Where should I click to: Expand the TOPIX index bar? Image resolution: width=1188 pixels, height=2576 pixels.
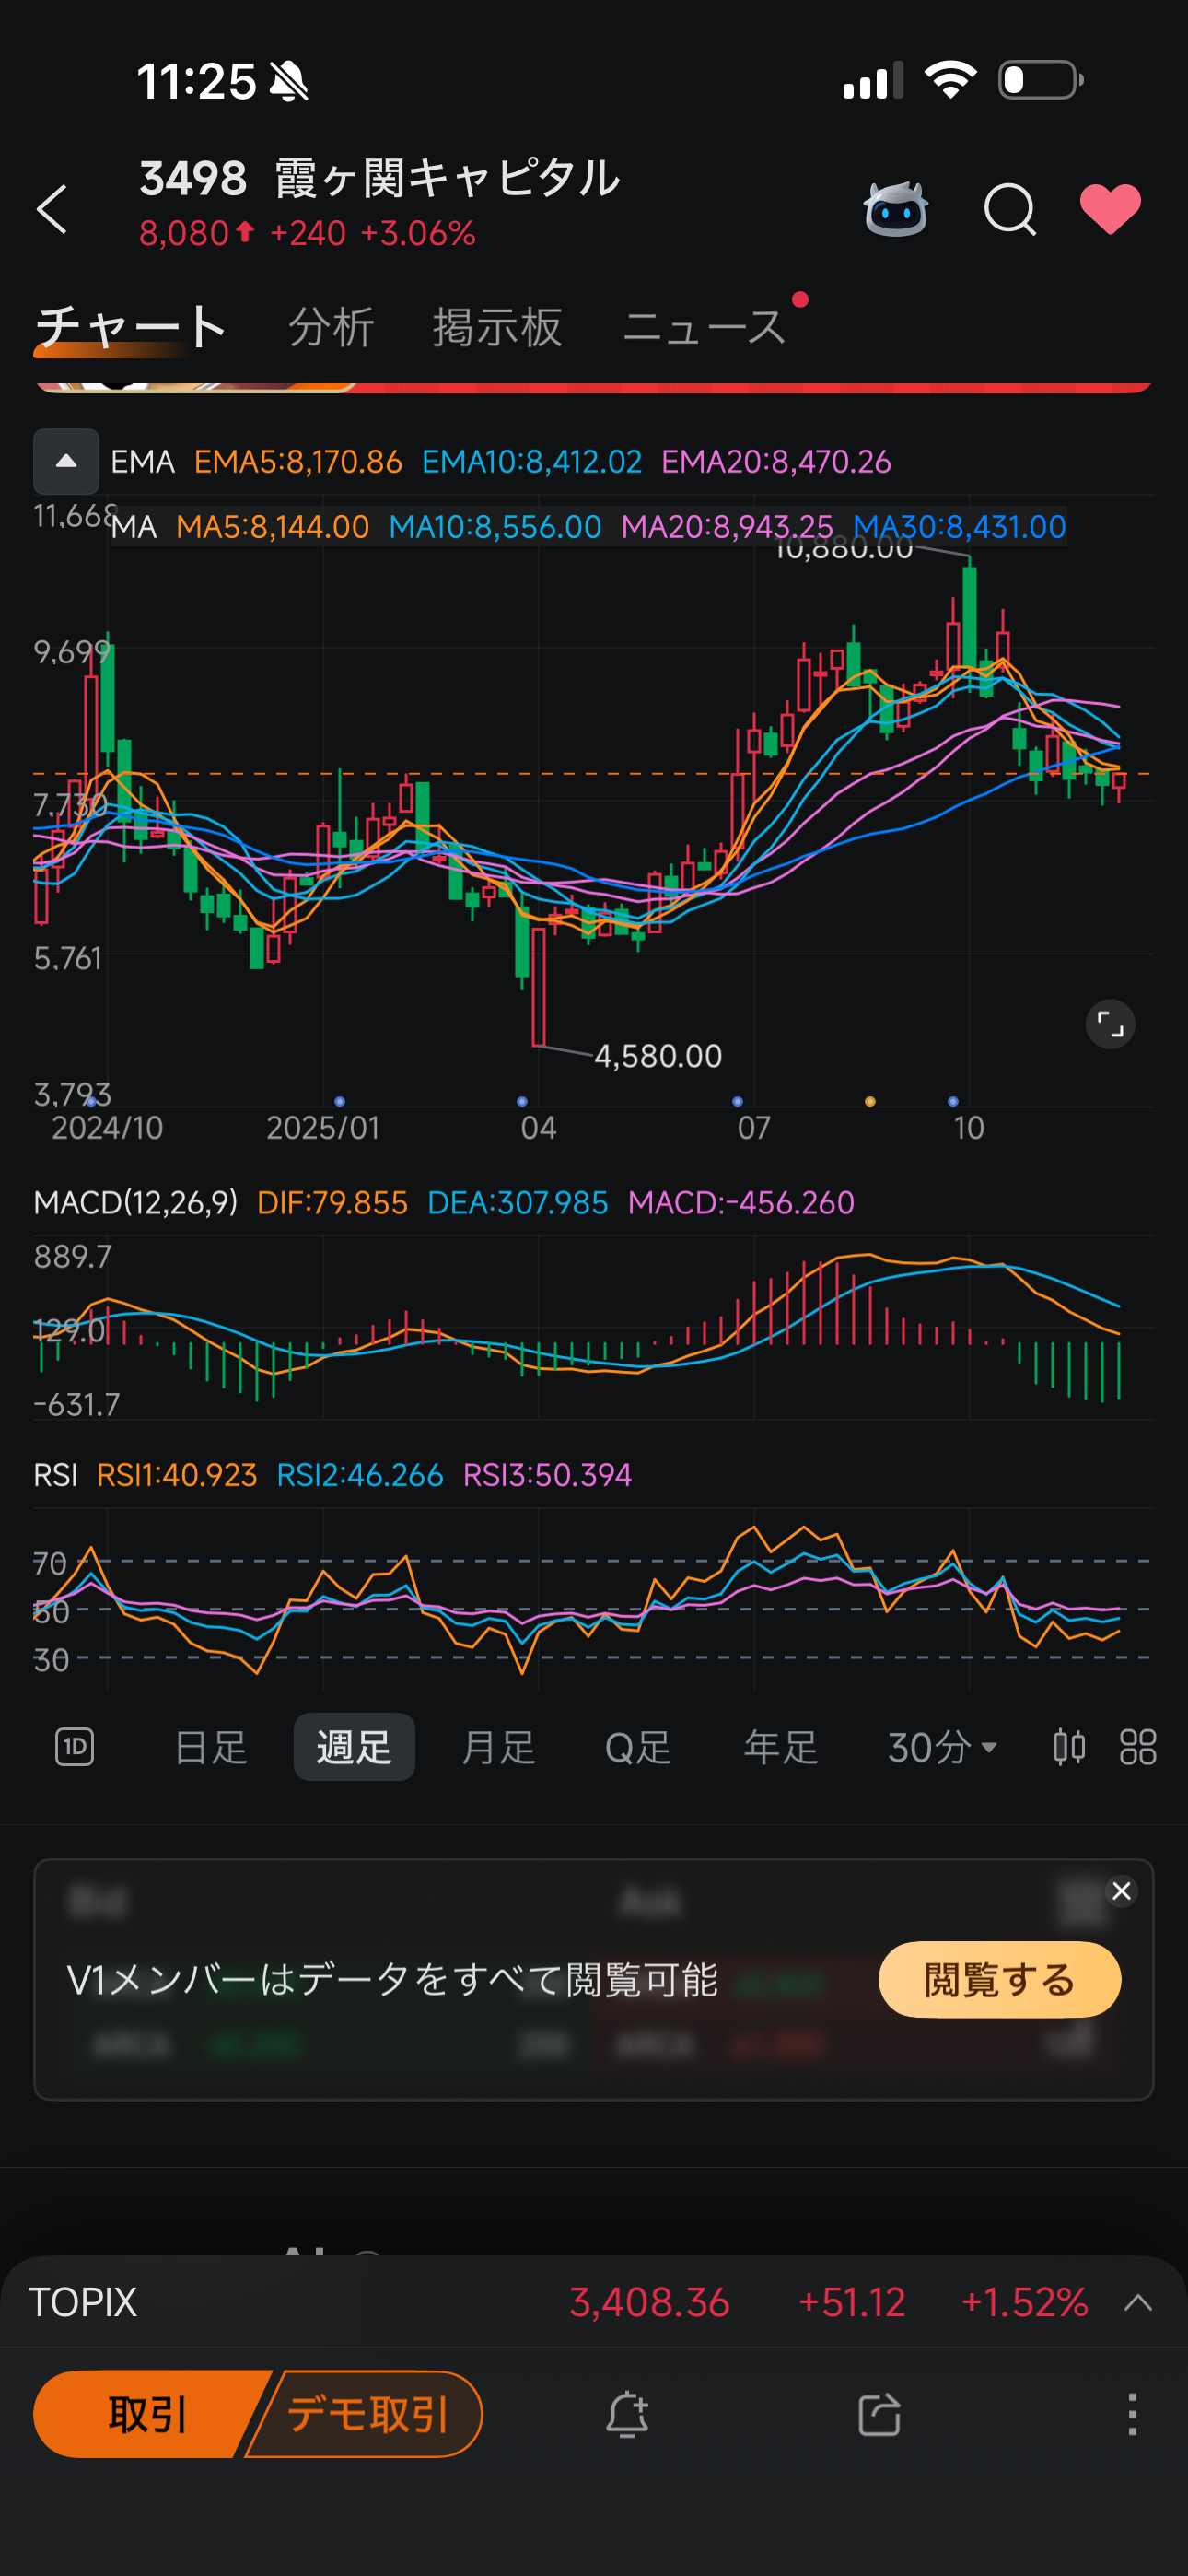click(x=1138, y=2303)
